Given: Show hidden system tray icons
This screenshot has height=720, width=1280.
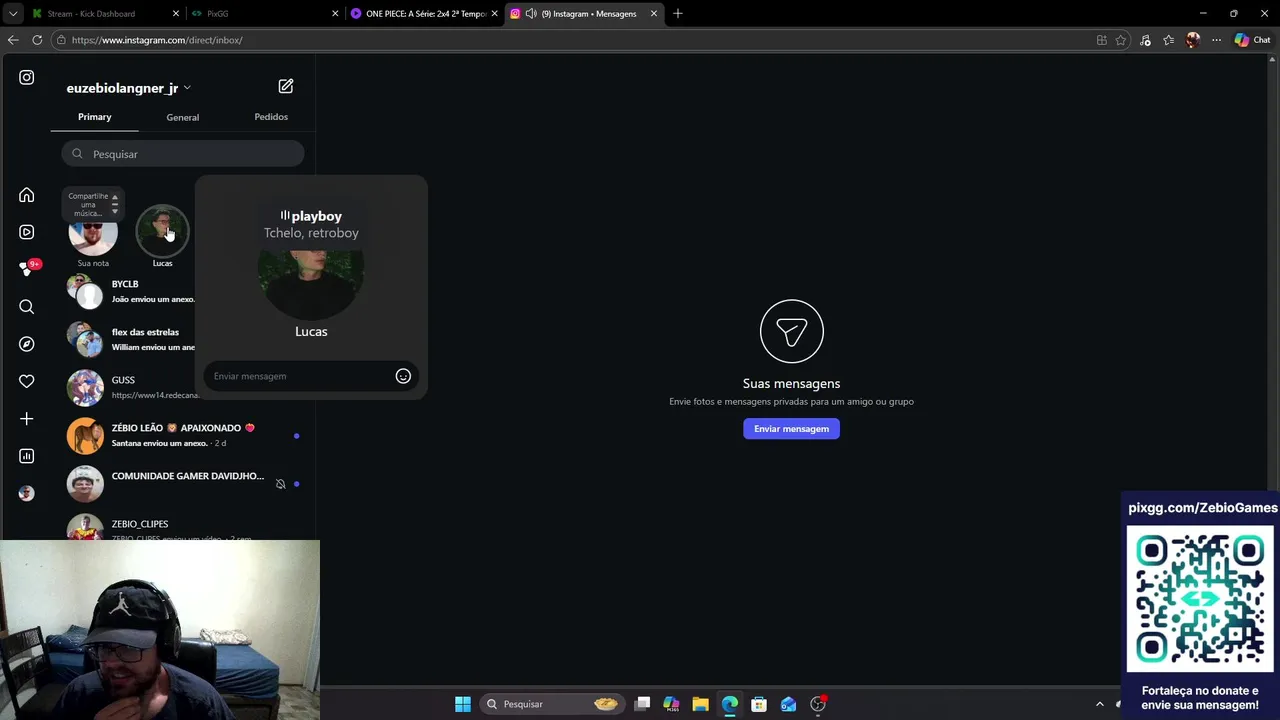Looking at the screenshot, I should [x=1100, y=704].
